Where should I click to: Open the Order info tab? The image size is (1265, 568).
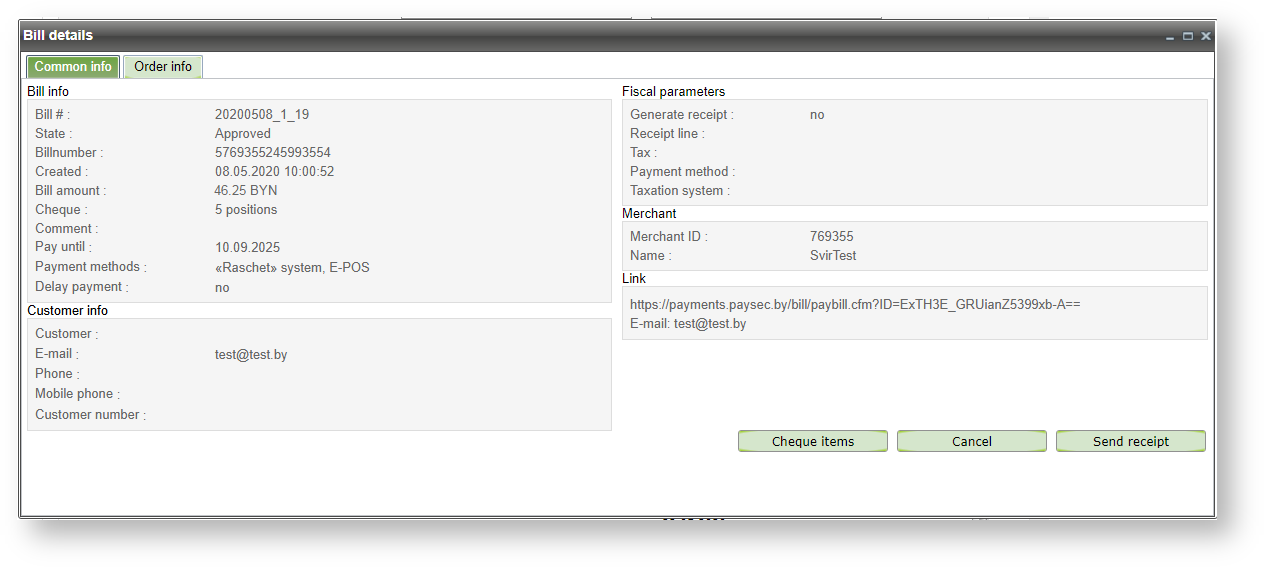(x=163, y=67)
